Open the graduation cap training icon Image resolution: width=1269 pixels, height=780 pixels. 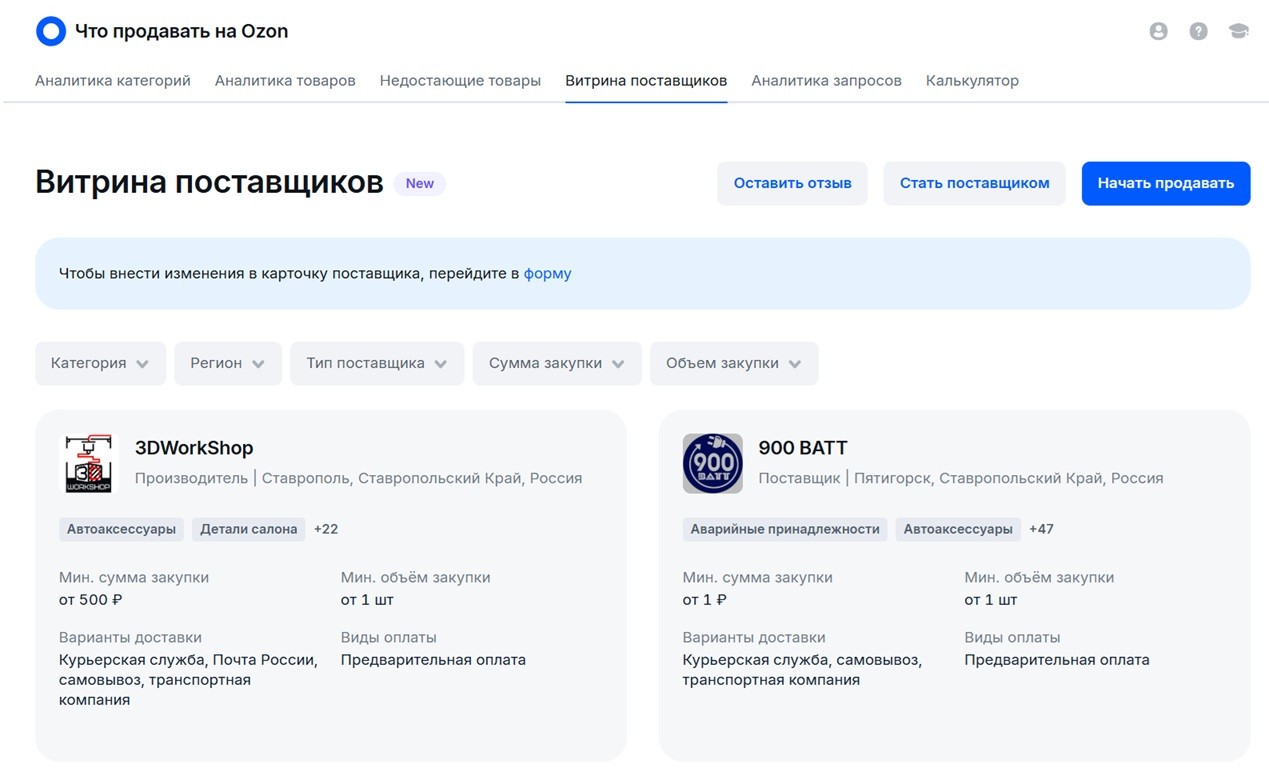(x=1238, y=31)
